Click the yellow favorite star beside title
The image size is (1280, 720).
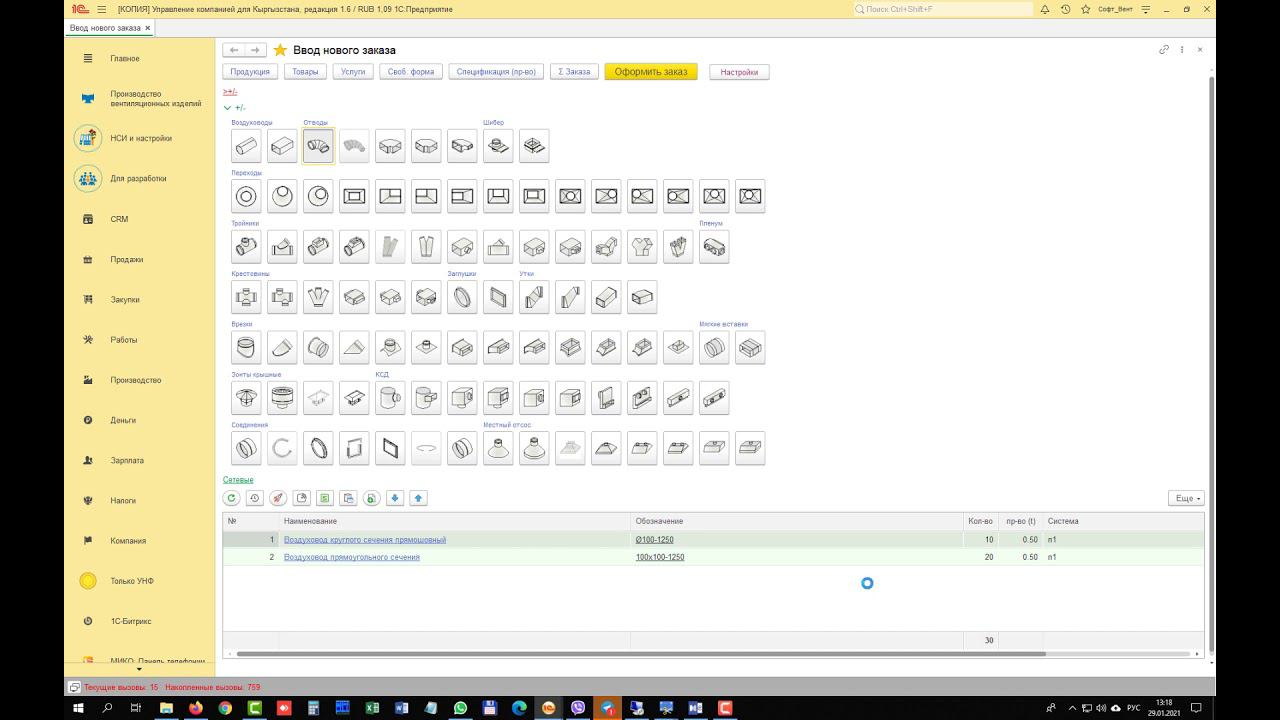click(x=280, y=50)
